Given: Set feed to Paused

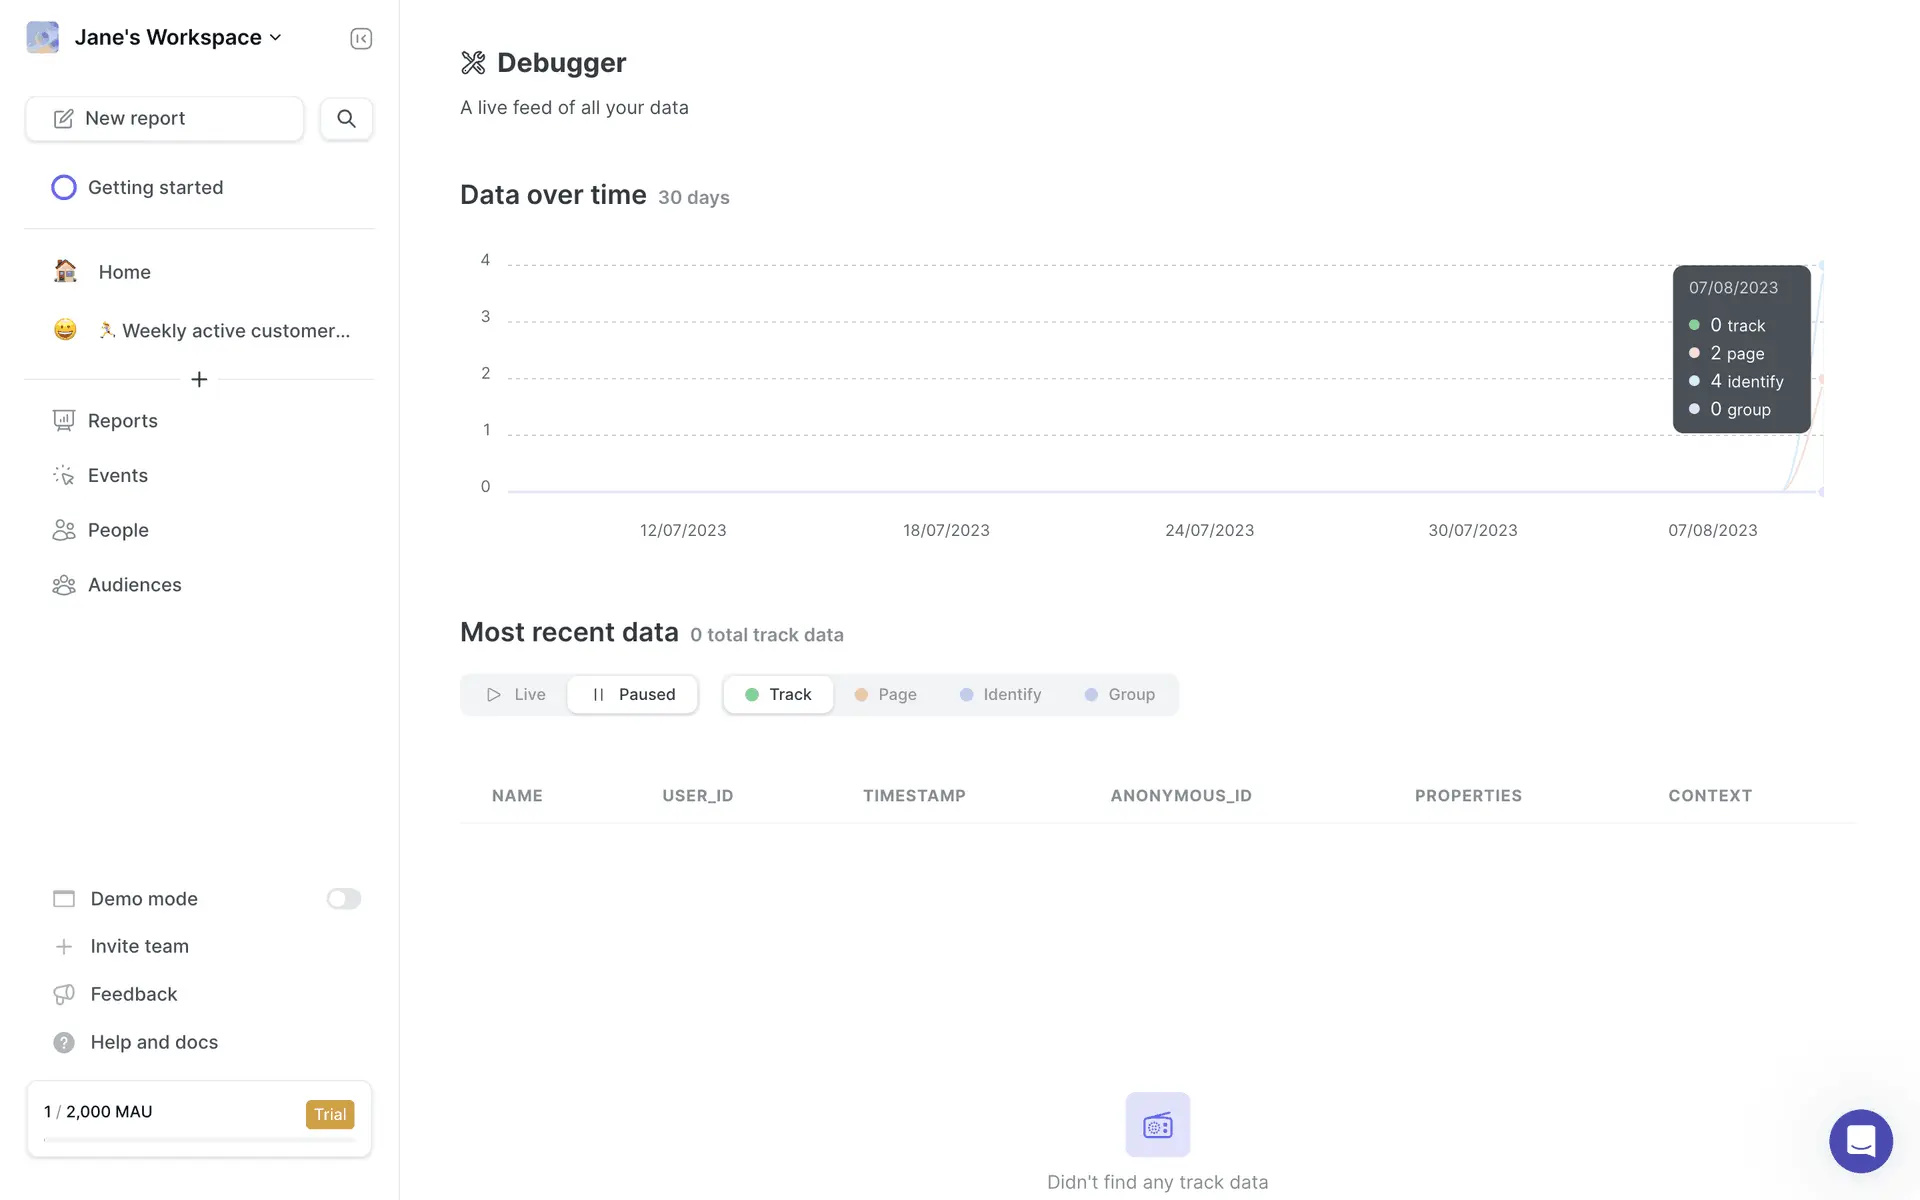Looking at the screenshot, I should coord(633,694).
